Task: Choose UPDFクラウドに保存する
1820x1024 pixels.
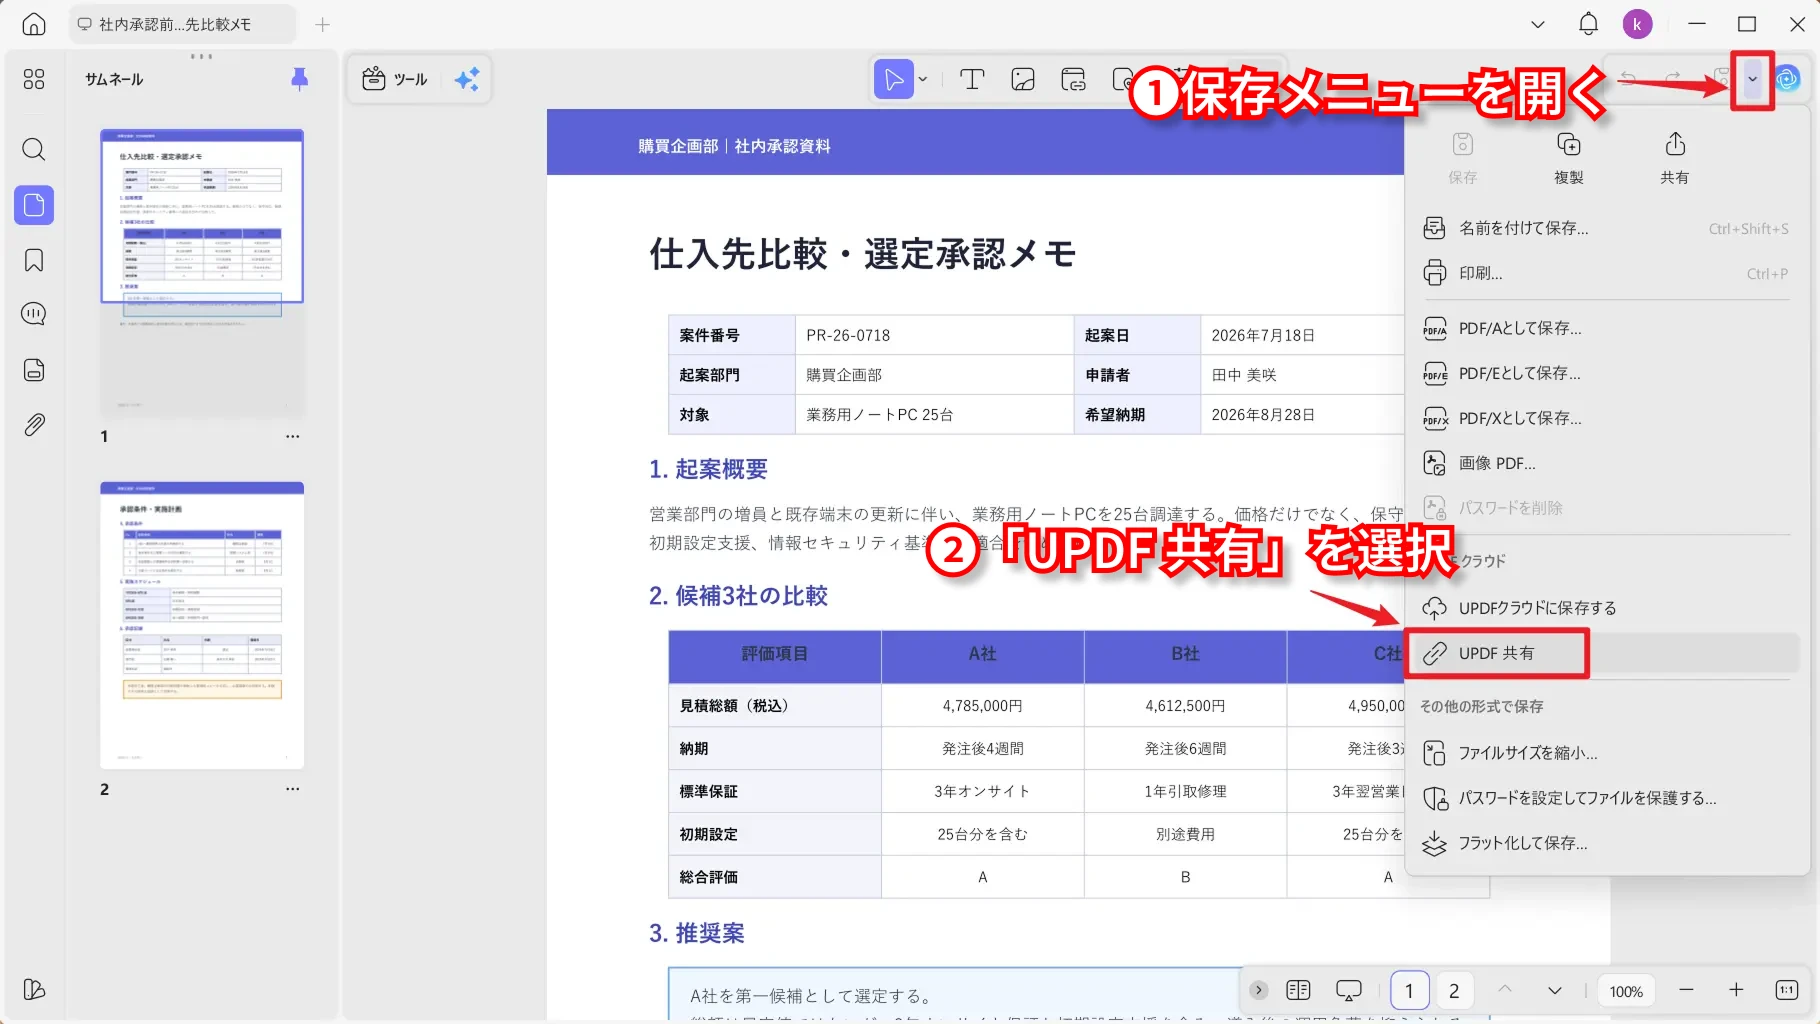Action: pyautogui.click(x=1606, y=608)
